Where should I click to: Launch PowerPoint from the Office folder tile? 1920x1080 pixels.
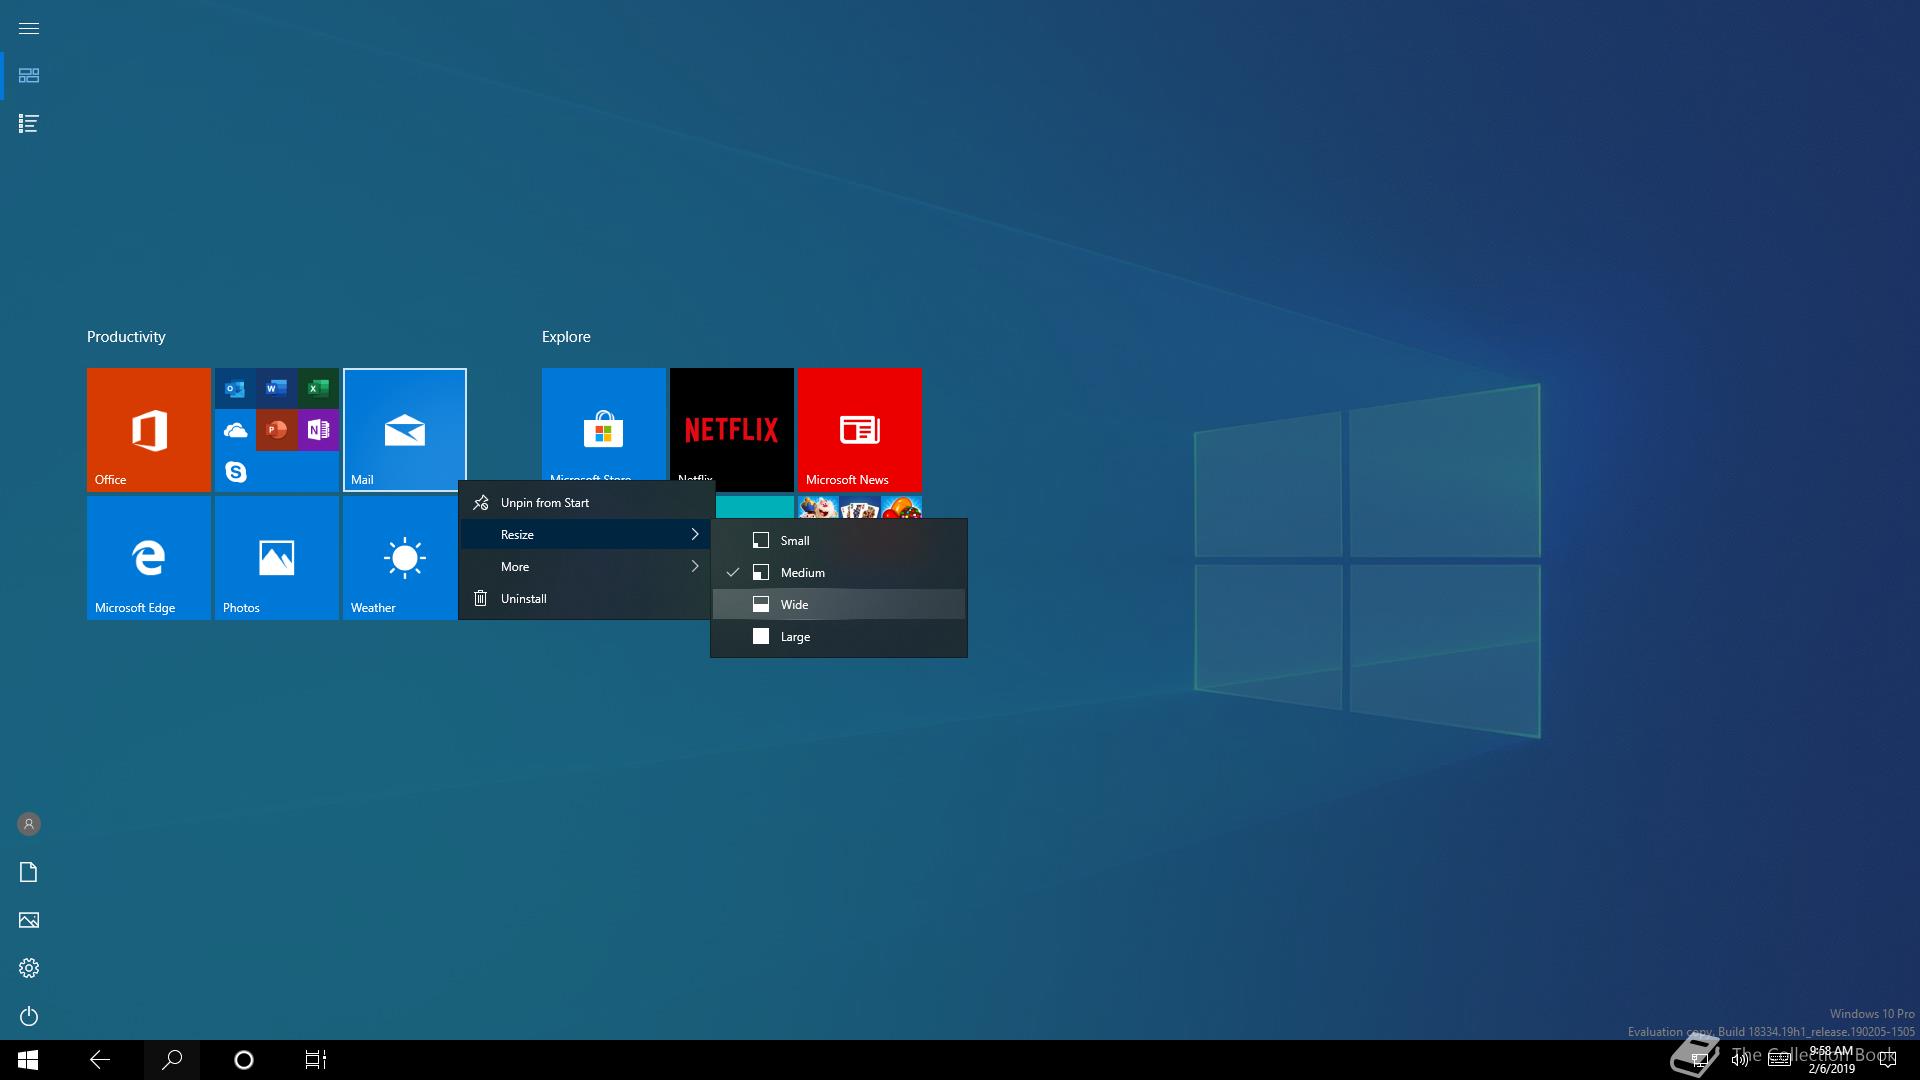coord(277,430)
